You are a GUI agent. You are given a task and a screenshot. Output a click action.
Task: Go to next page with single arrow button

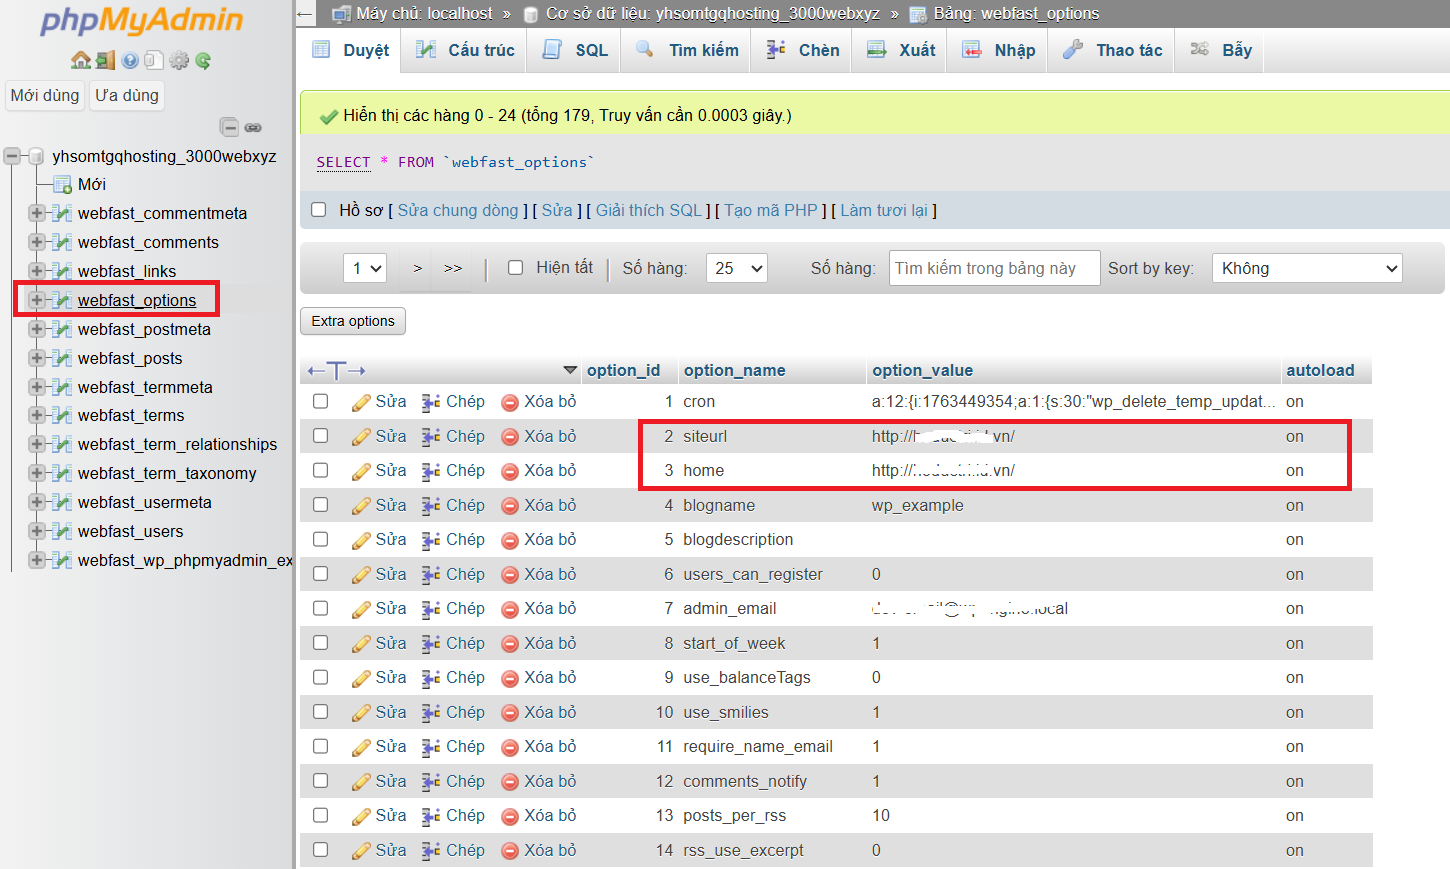point(418,268)
